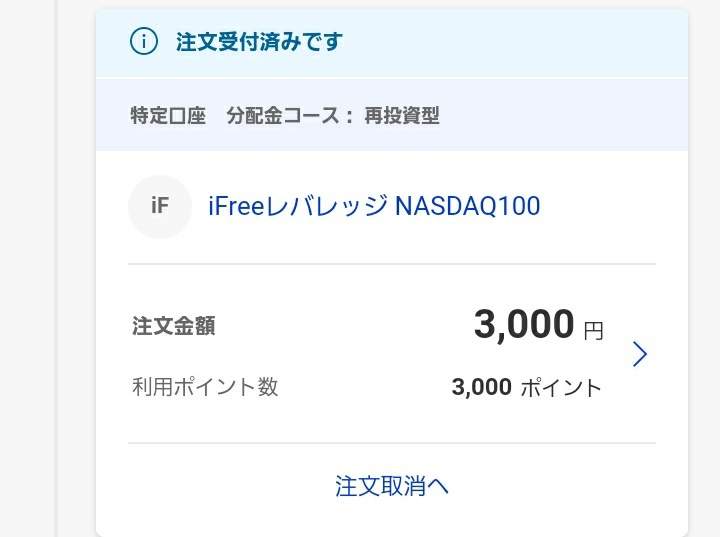
Task: Click the NASDAQ100 part of fund name
Action: 467,206
